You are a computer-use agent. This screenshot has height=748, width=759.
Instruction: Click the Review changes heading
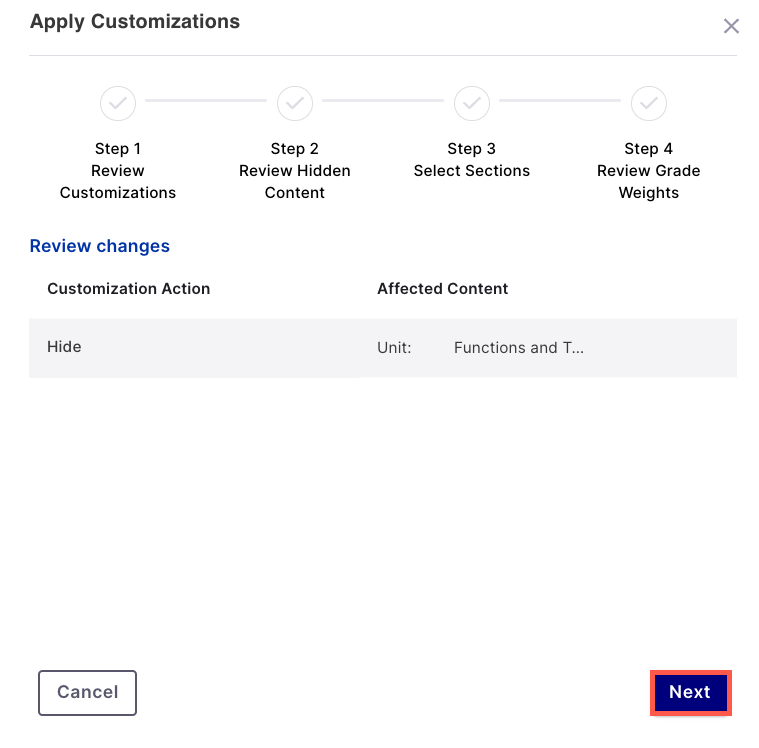click(x=100, y=246)
